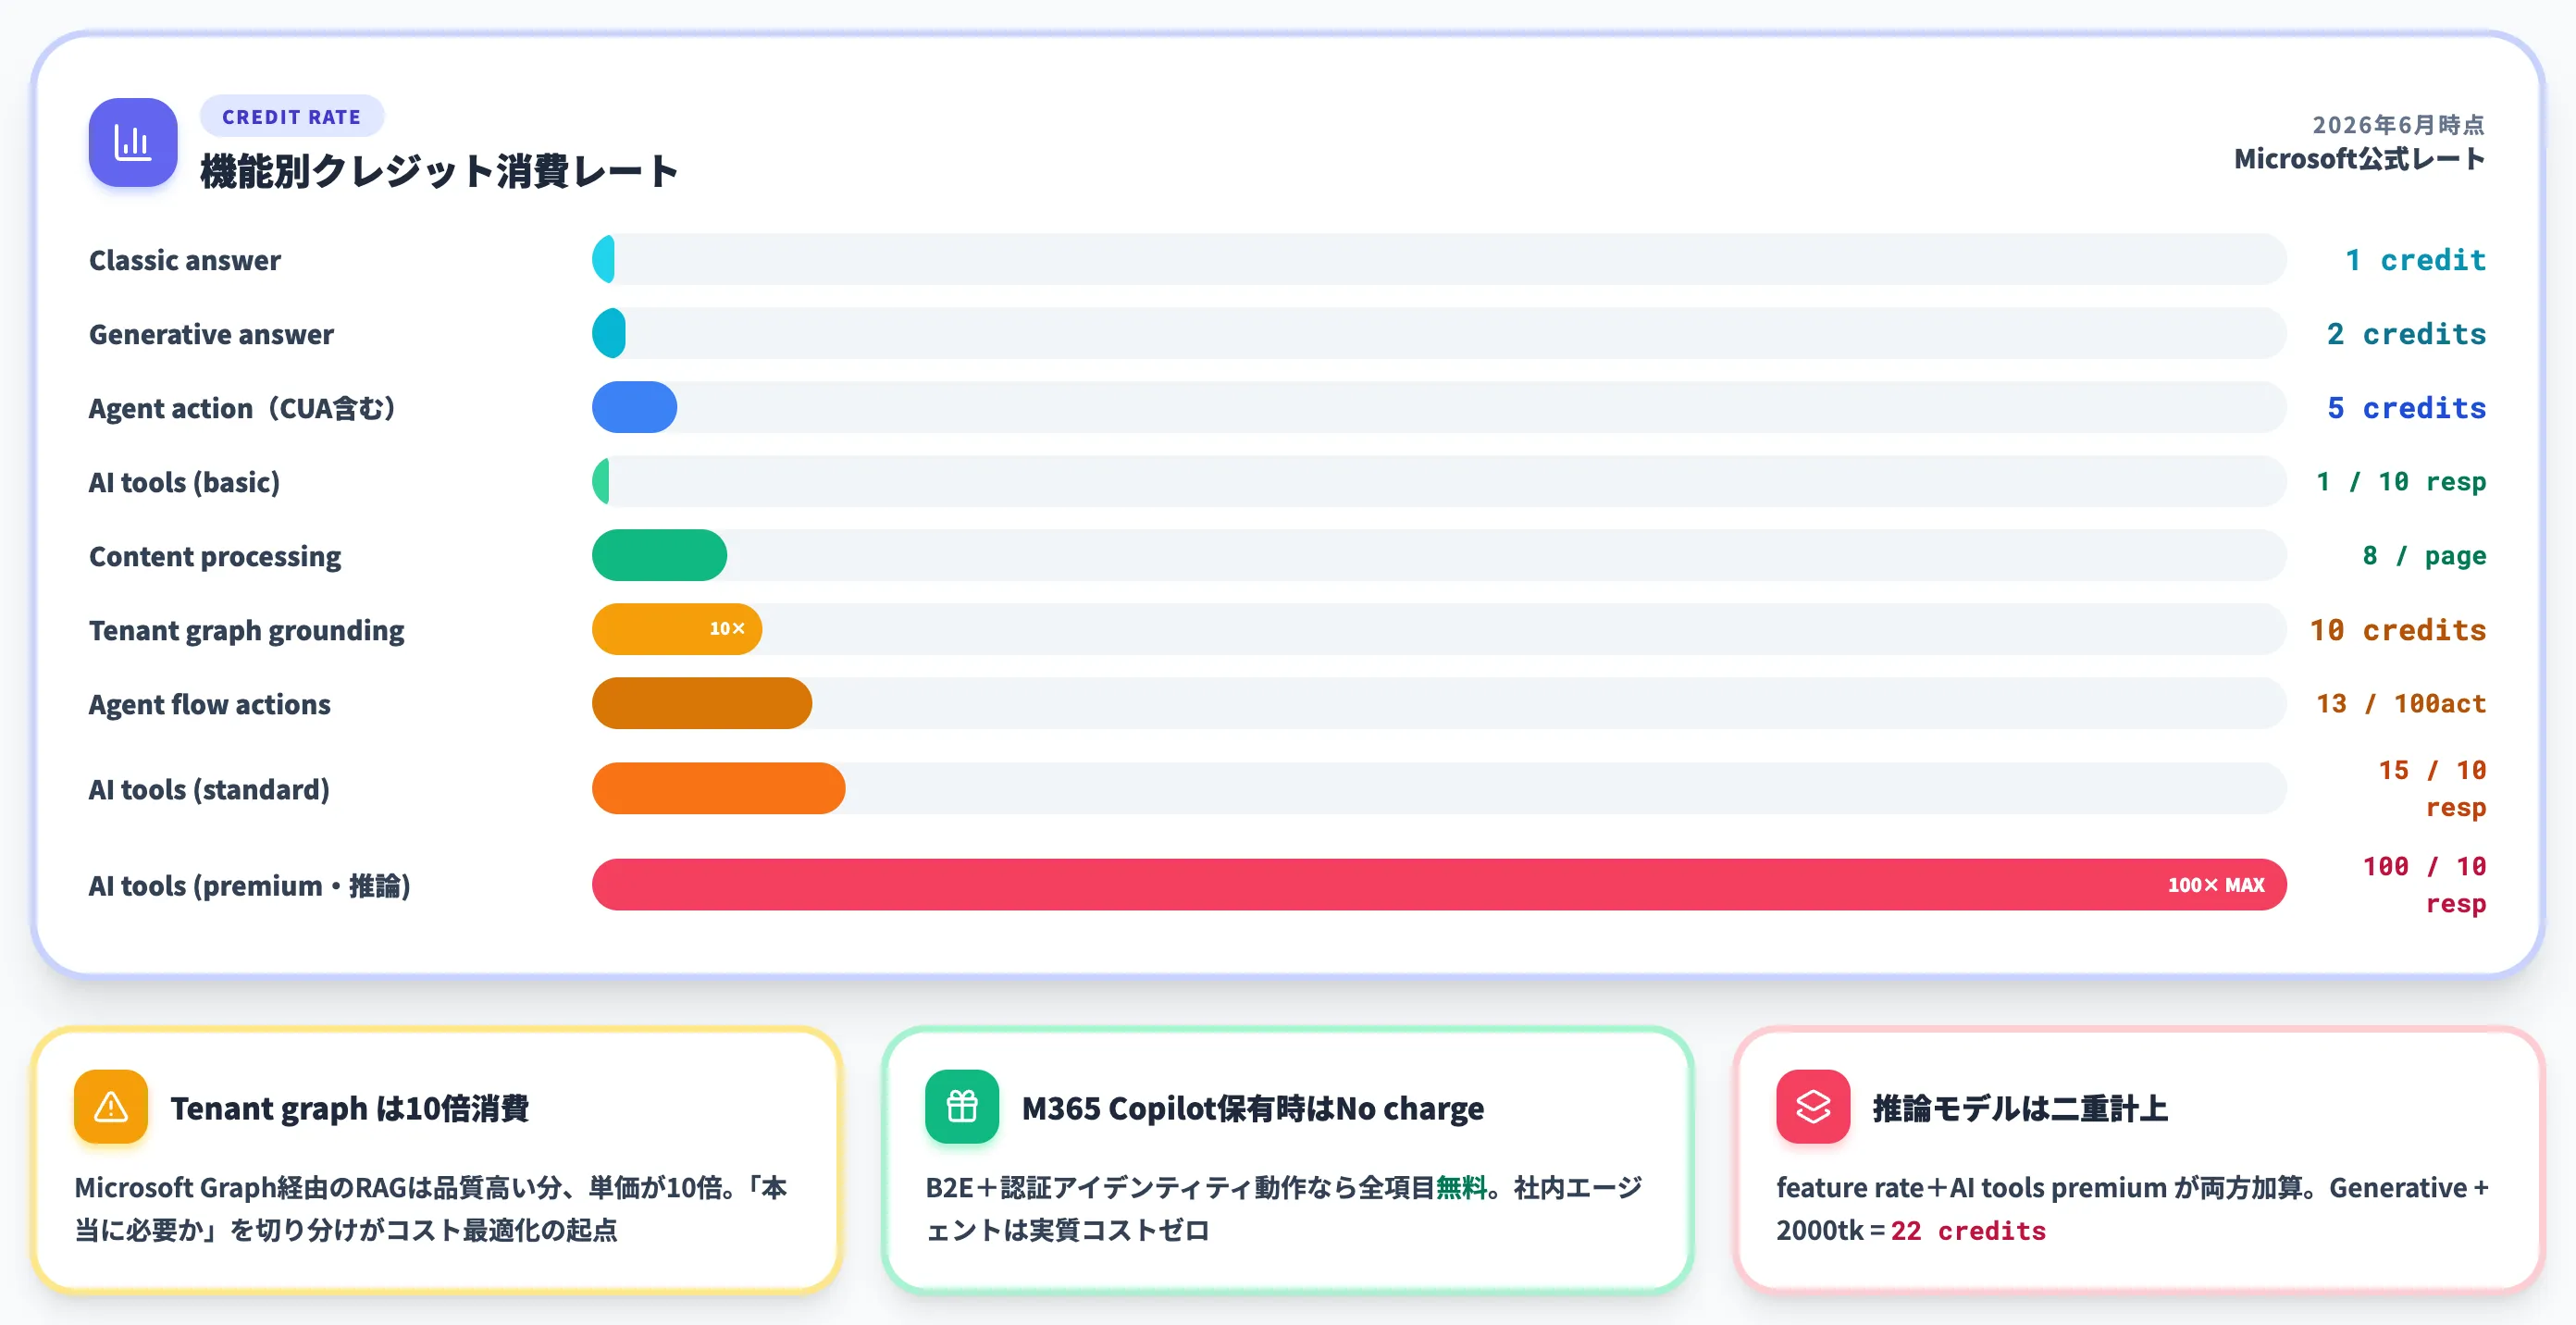Click the 15 / 10 resp value

tap(2432, 788)
